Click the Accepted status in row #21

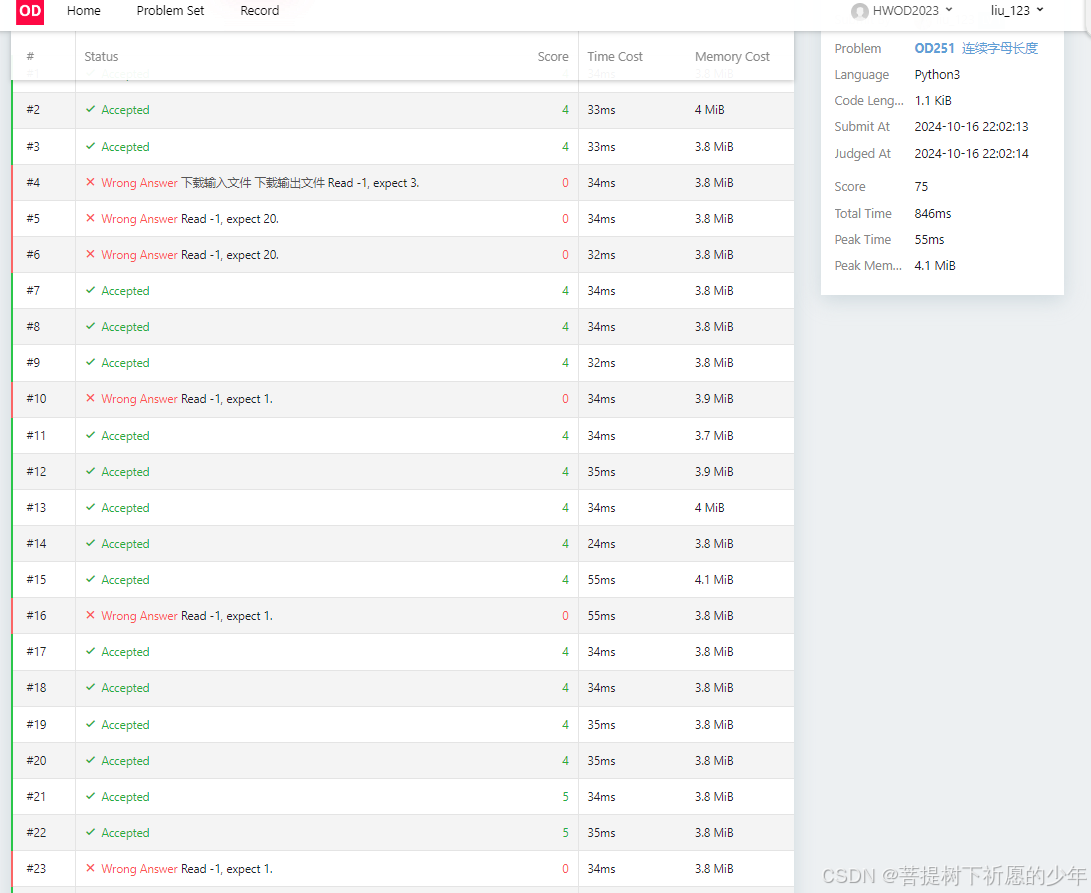125,797
